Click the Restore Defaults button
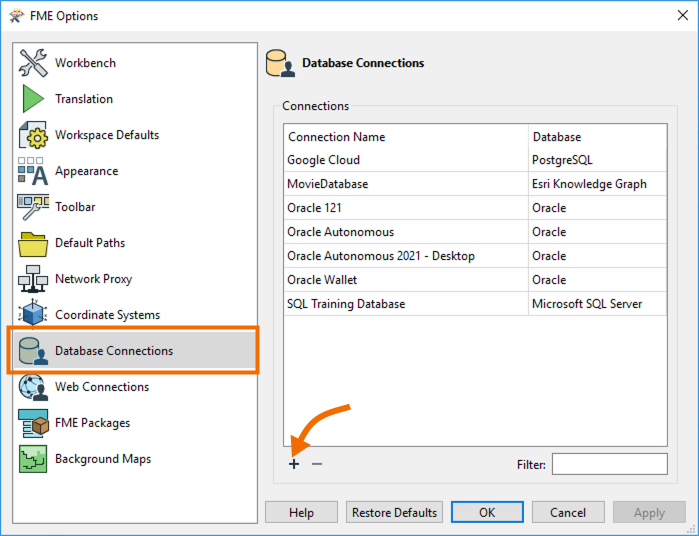This screenshot has width=699, height=536. [394, 512]
